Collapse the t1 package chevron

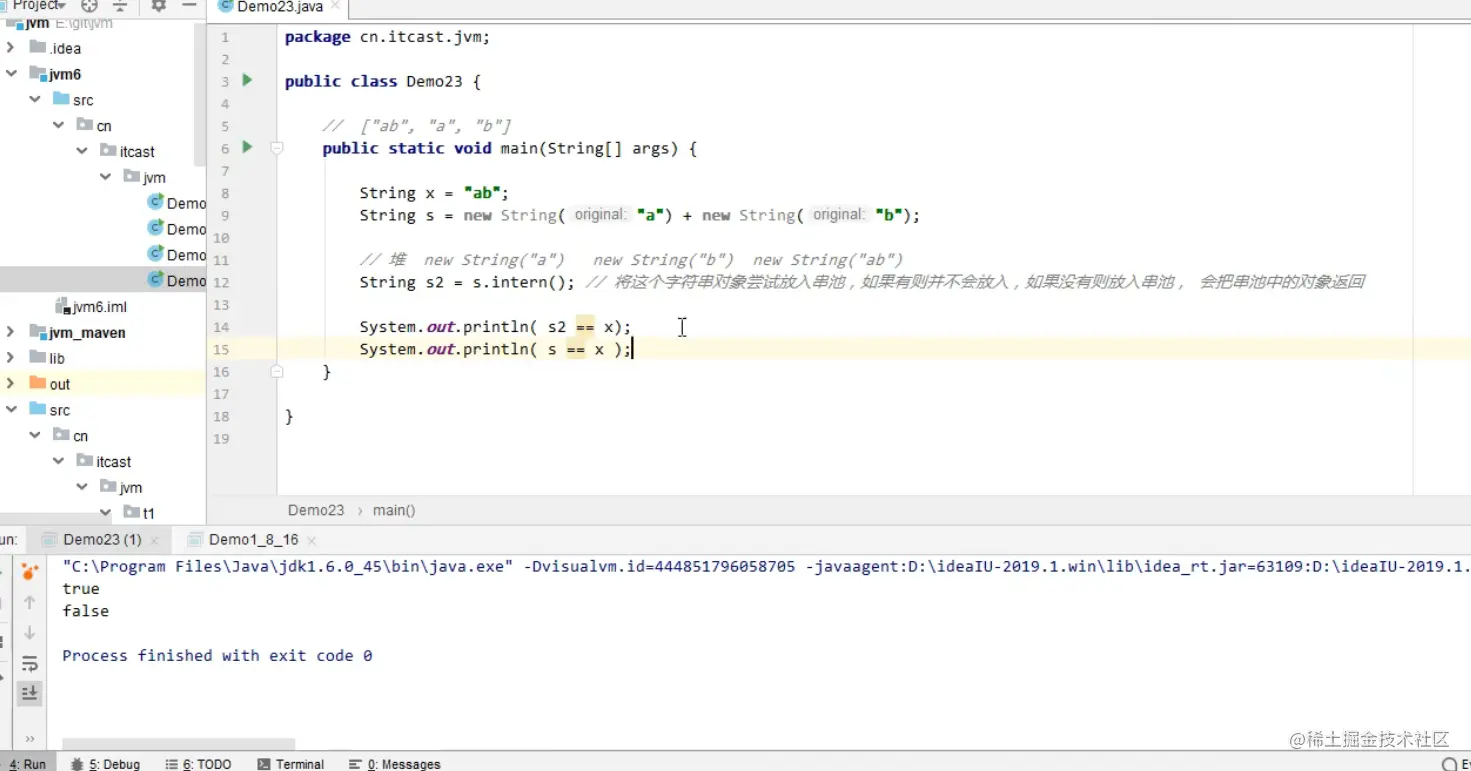point(105,513)
